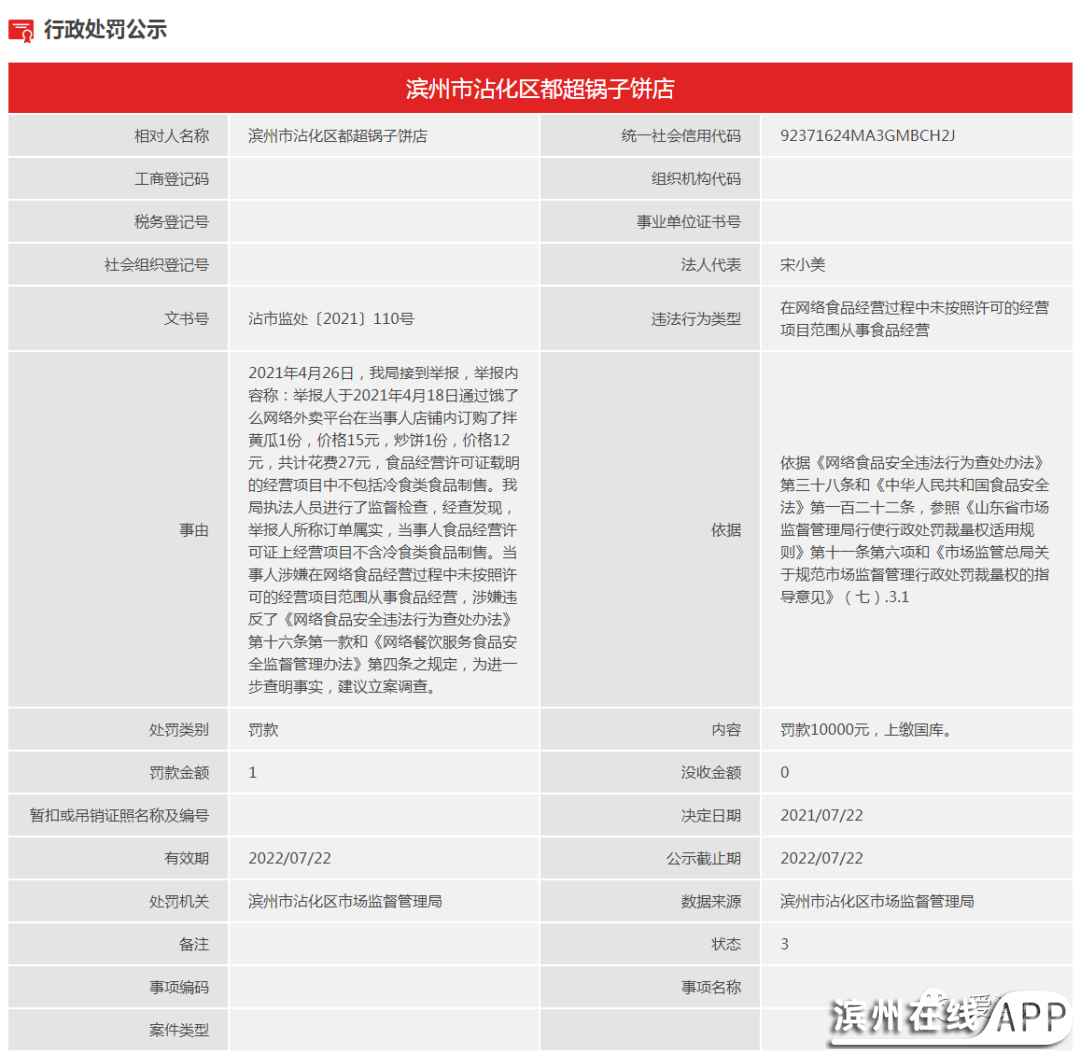Click the penalty content 罚款10000元，上缴国库。
This screenshot has width=1080, height=1054.
(865, 730)
